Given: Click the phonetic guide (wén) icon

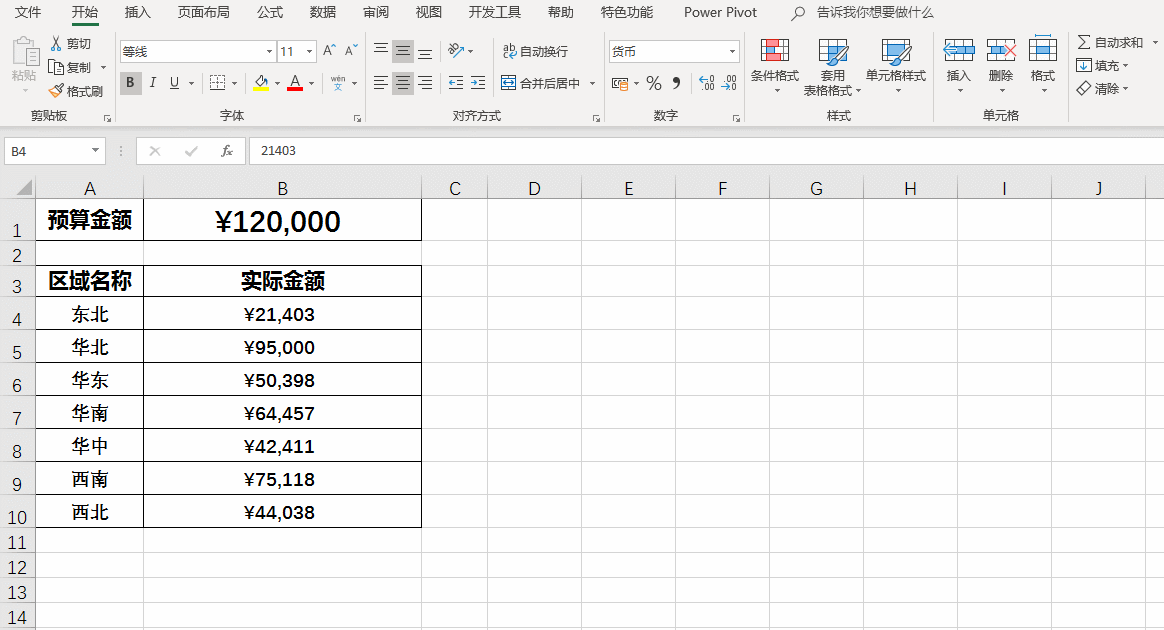Looking at the screenshot, I should click(338, 82).
